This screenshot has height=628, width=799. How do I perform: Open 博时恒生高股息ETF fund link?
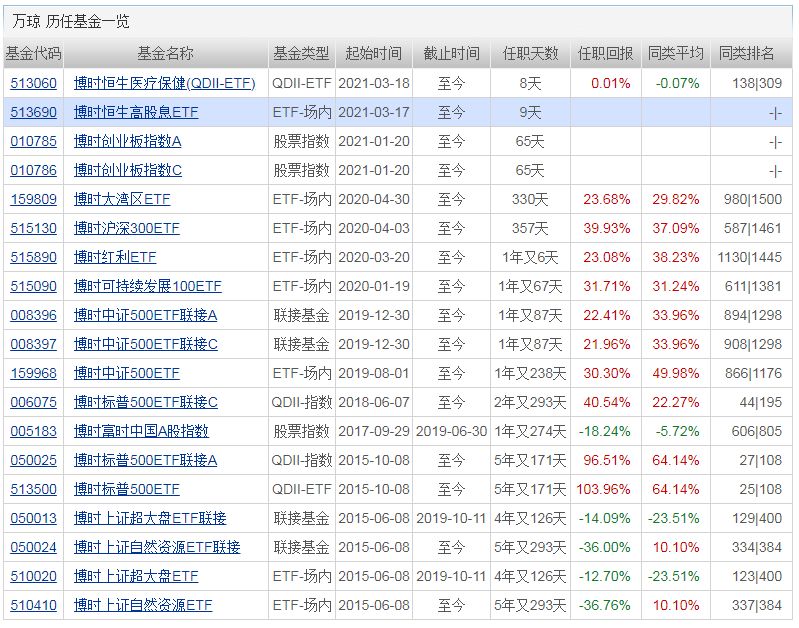click(136, 112)
